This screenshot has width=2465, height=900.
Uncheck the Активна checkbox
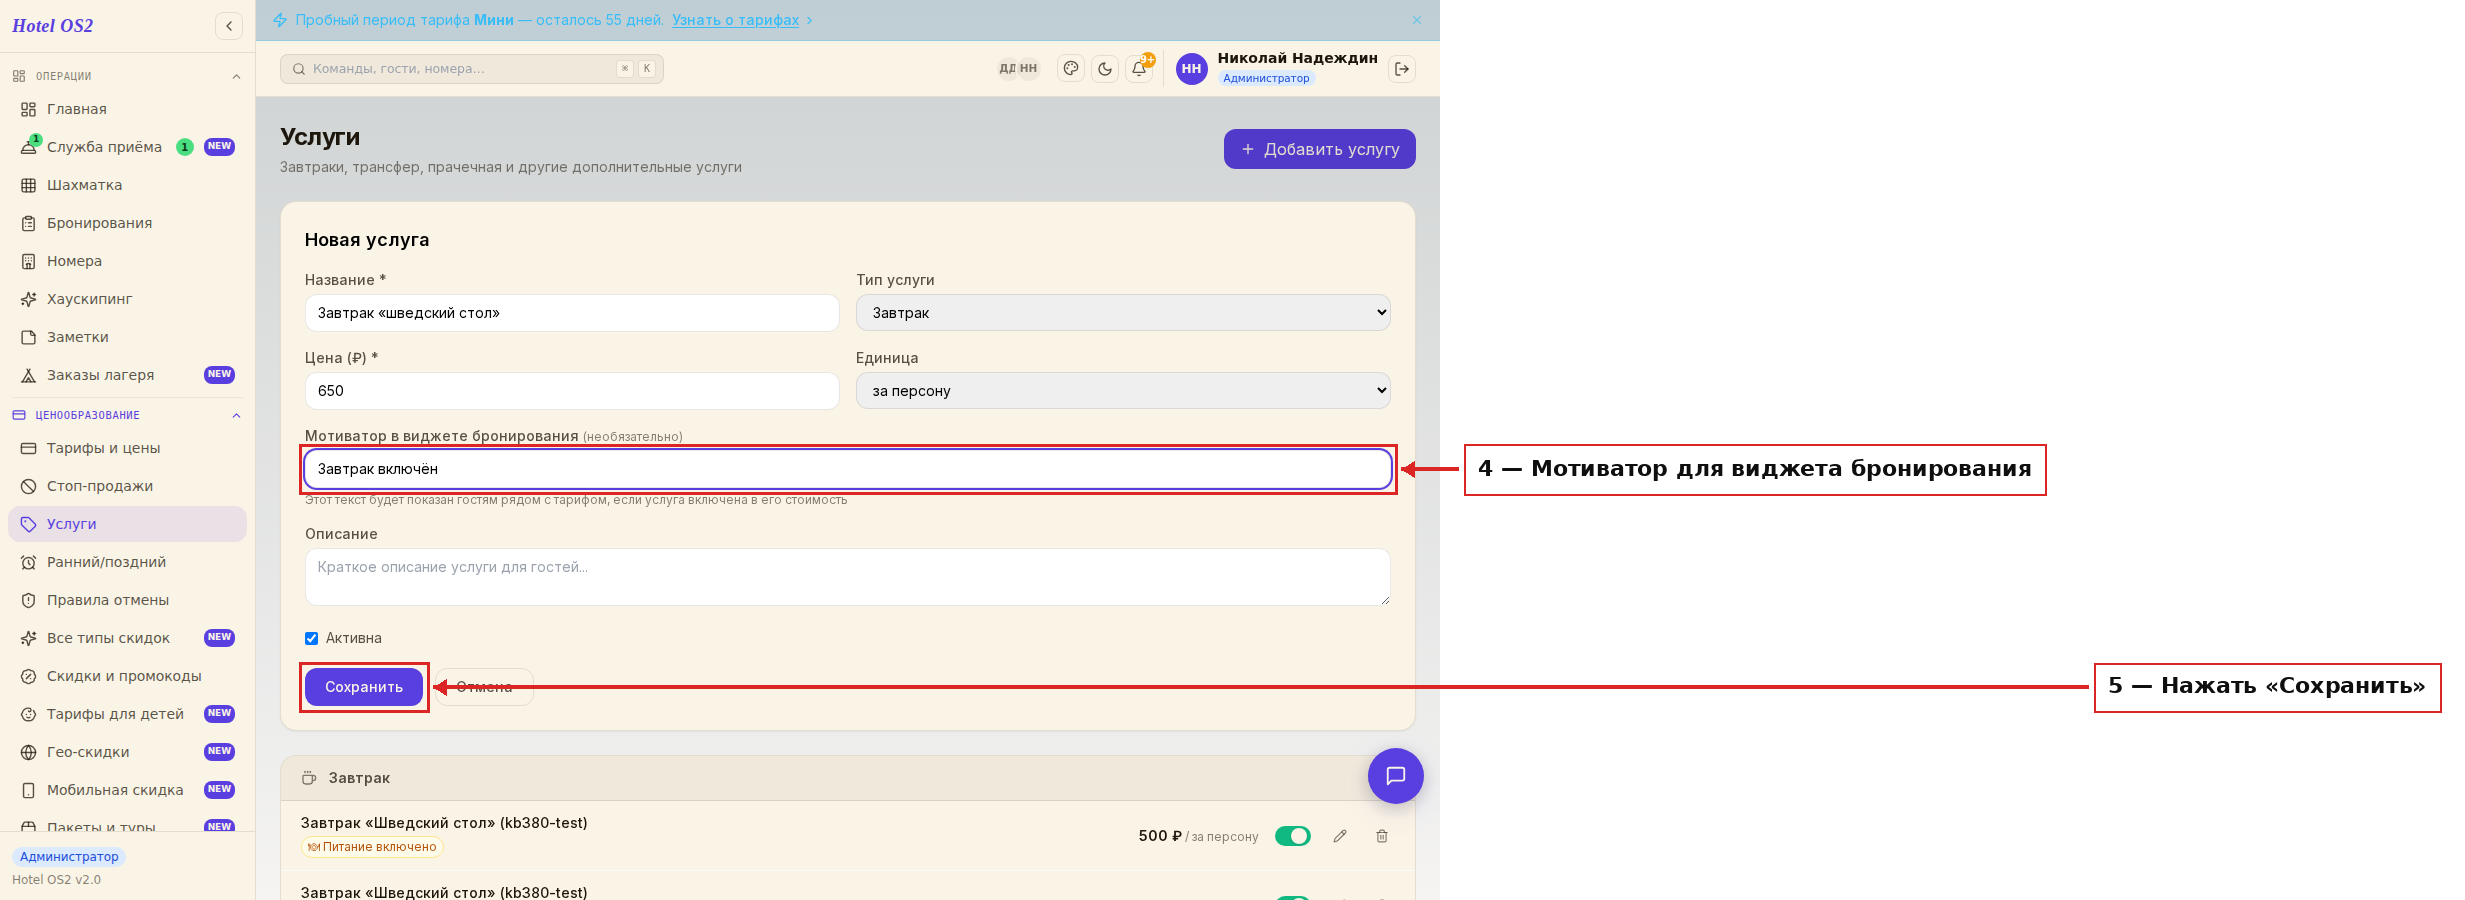tap(312, 638)
